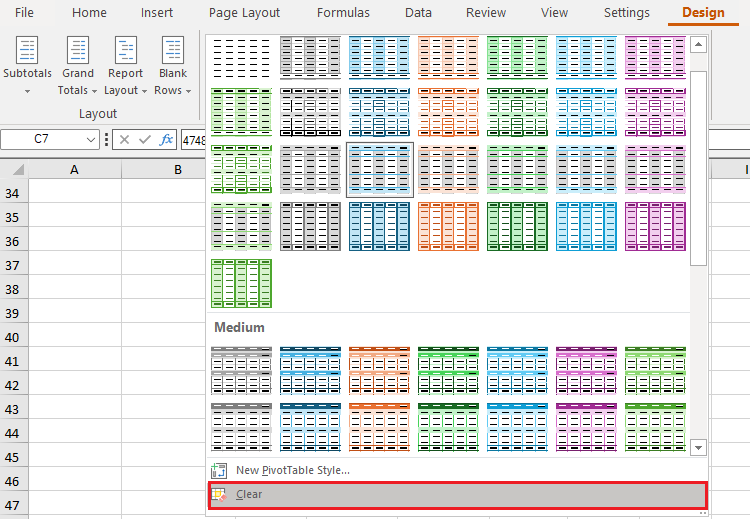Click the Blank Rows icon
The height and width of the screenshot is (519, 750).
click(x=173, y=52)
